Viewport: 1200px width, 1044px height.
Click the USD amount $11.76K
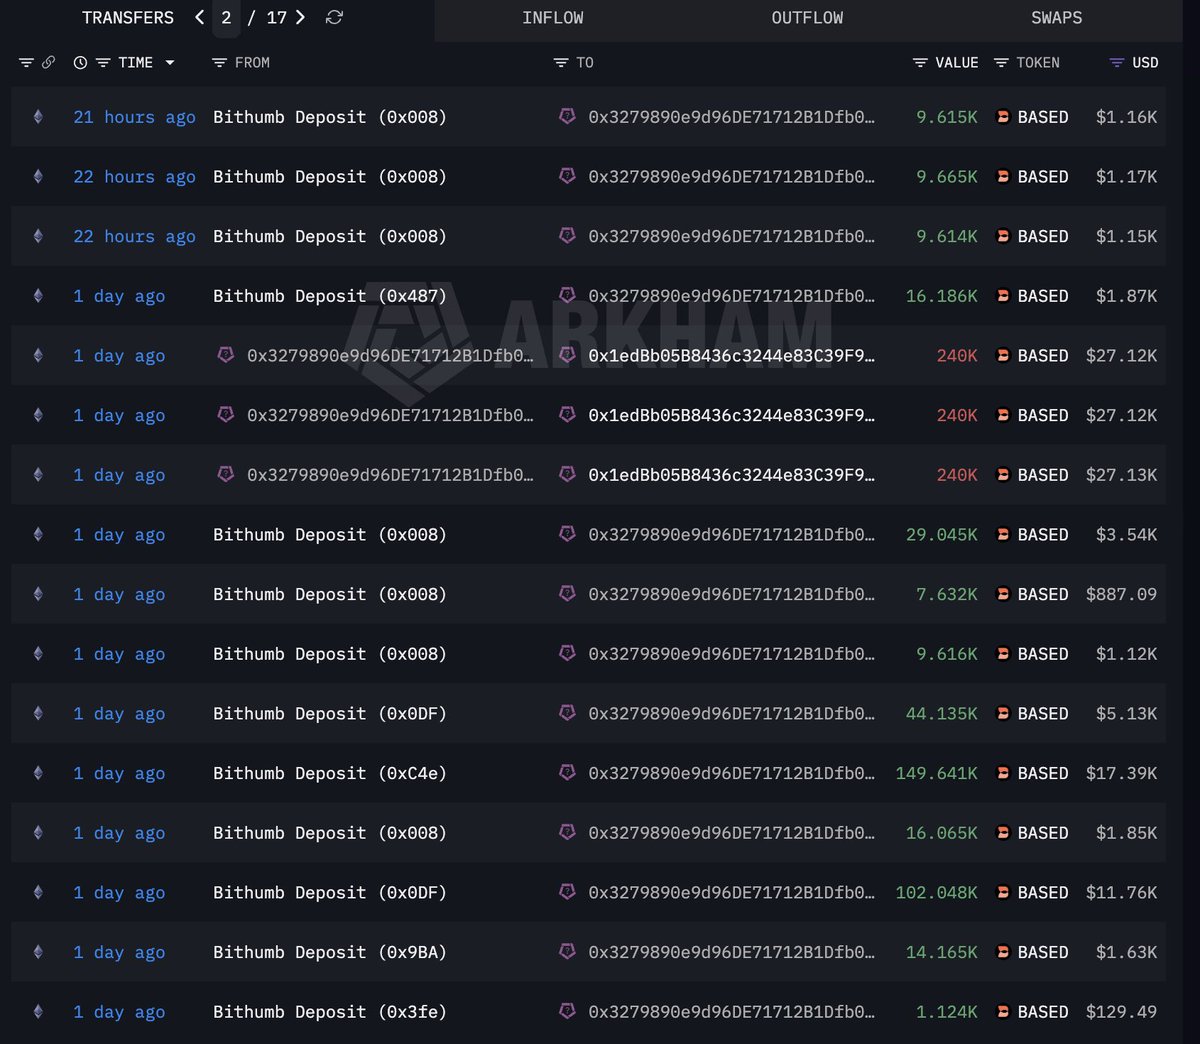point(1122,892)
